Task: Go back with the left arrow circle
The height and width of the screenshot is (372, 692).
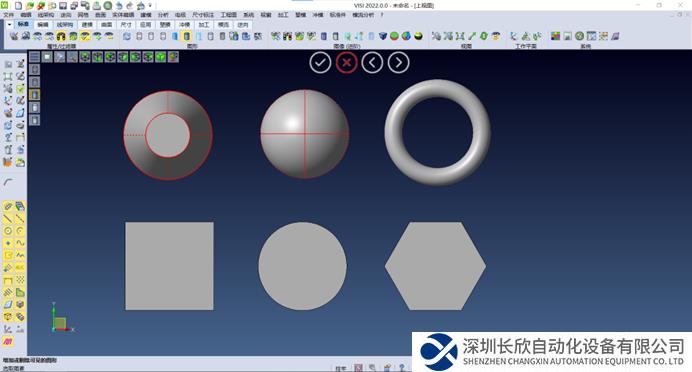Action: (x=372, y=63)
